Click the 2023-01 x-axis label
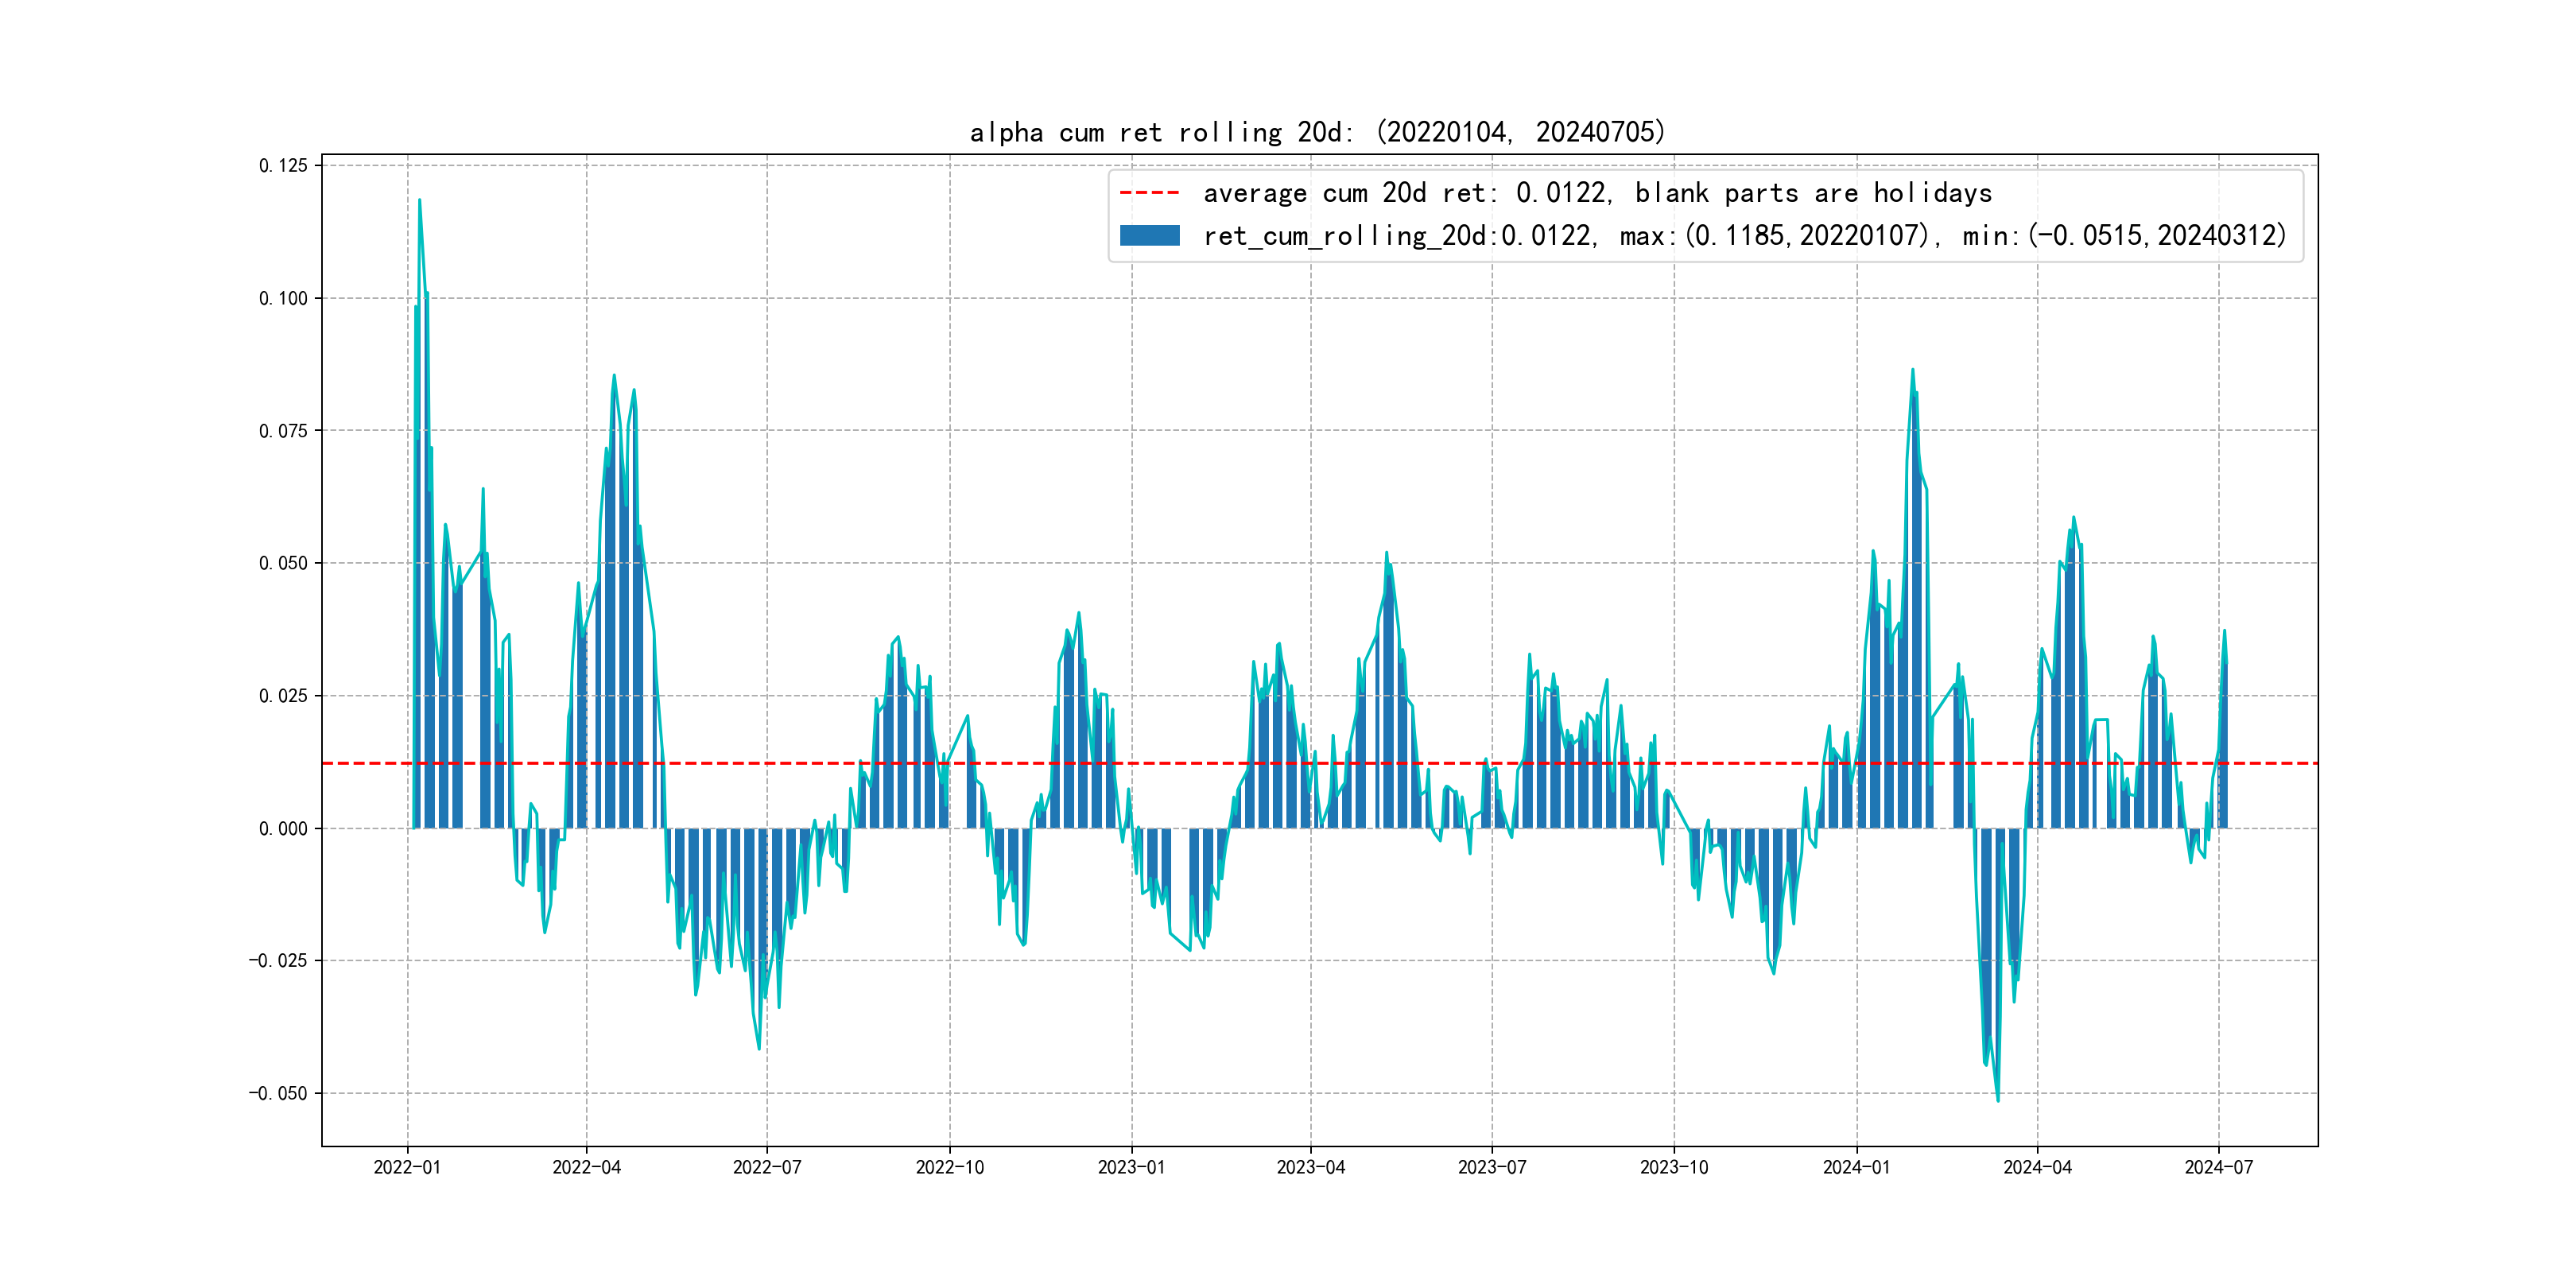 point(1131,1167)
